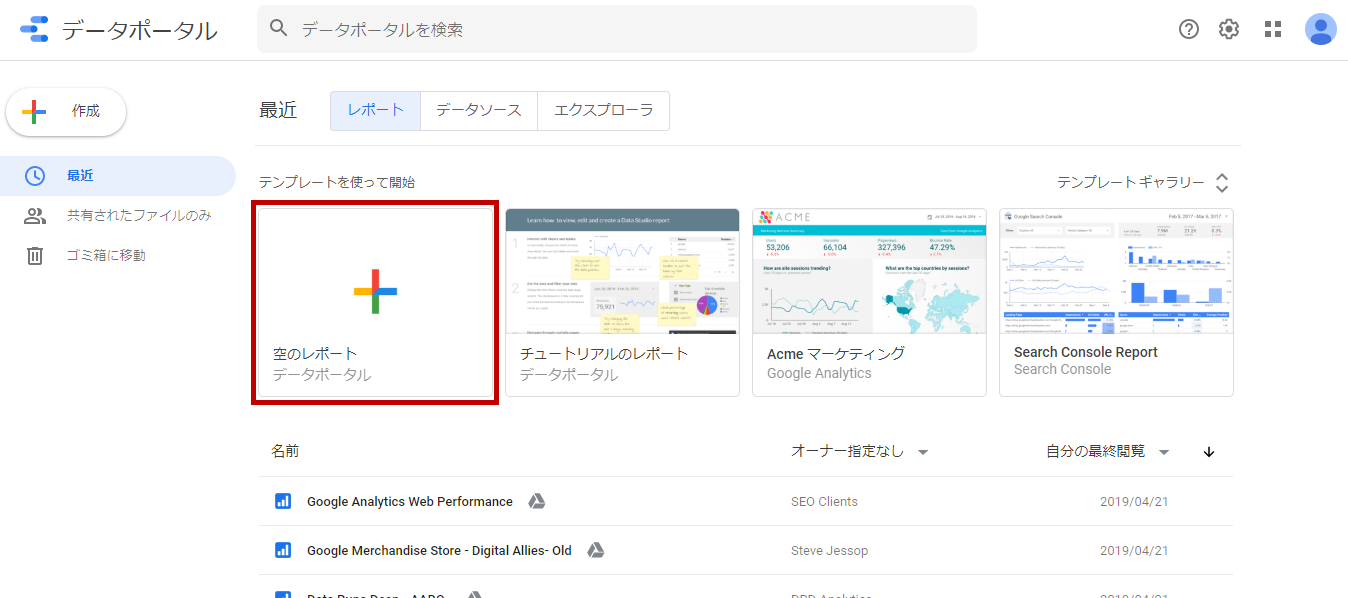Click the colorful plus icon beside 作成
1348x598 pixels.
click(34, 111)
